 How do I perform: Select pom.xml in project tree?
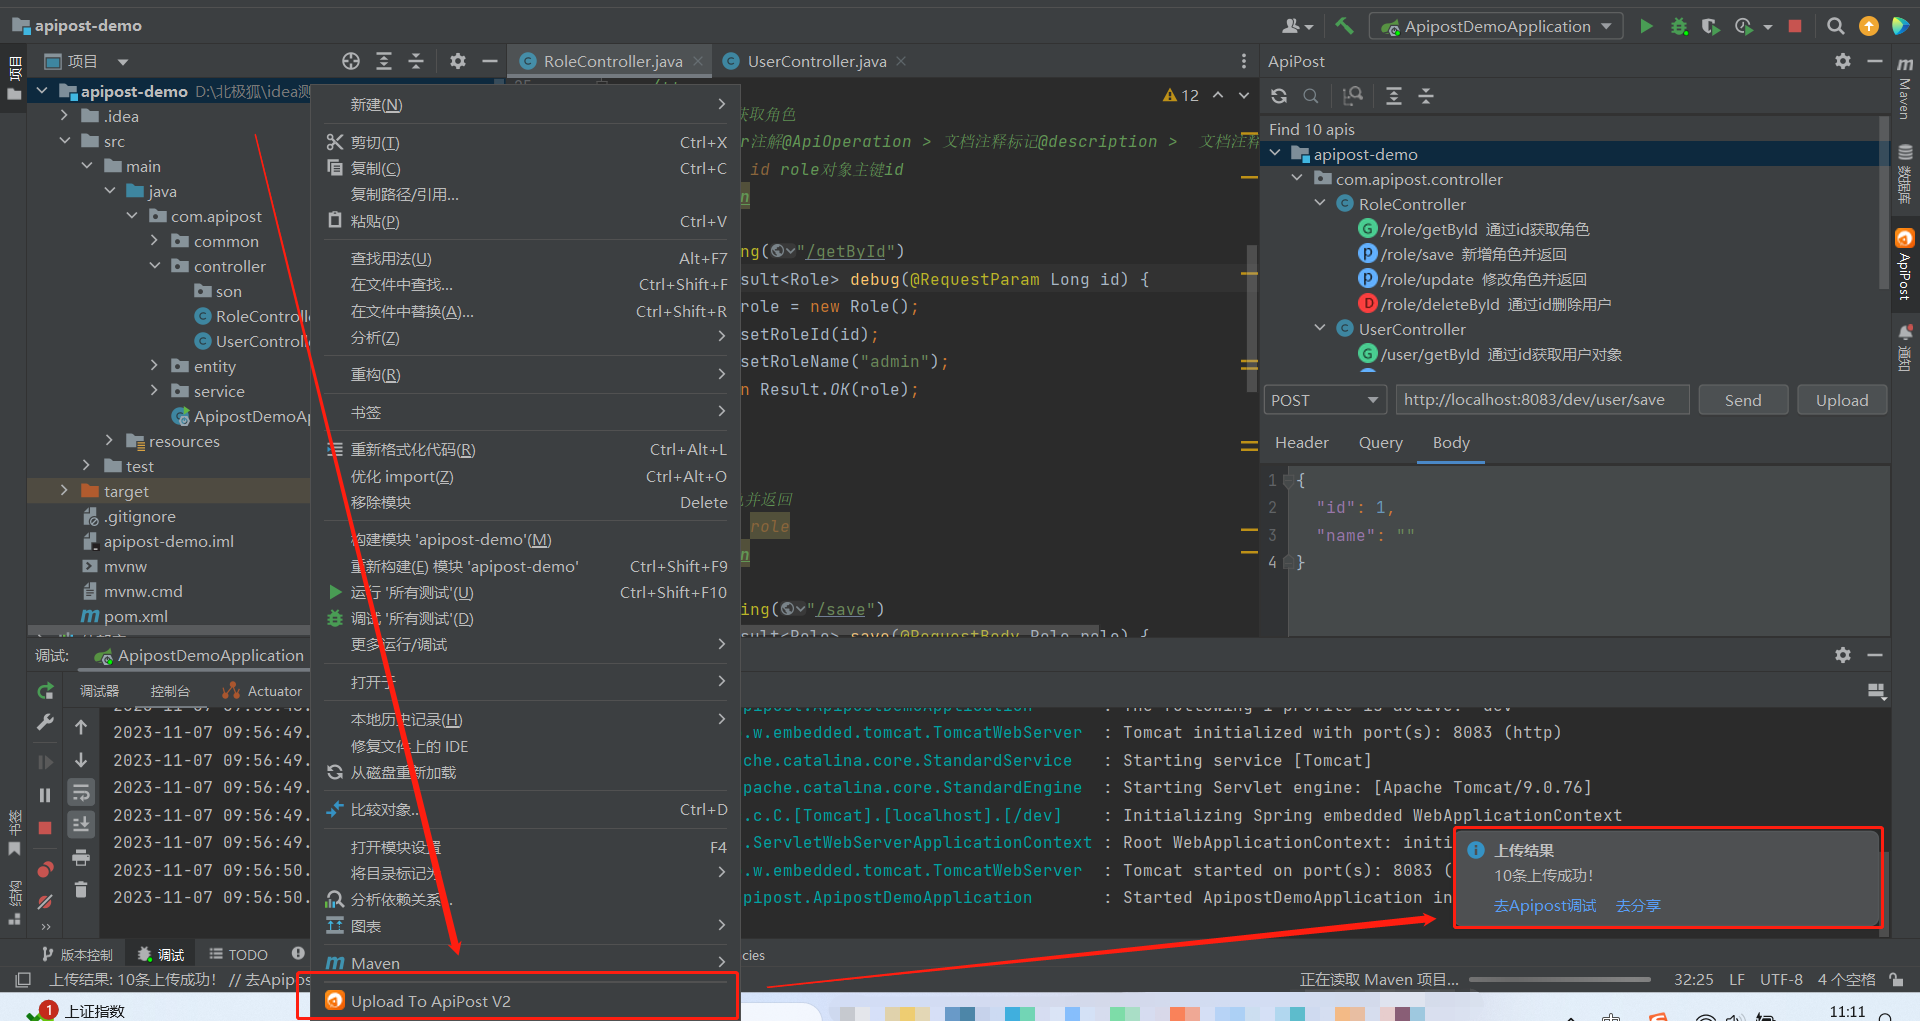point(135,616)
